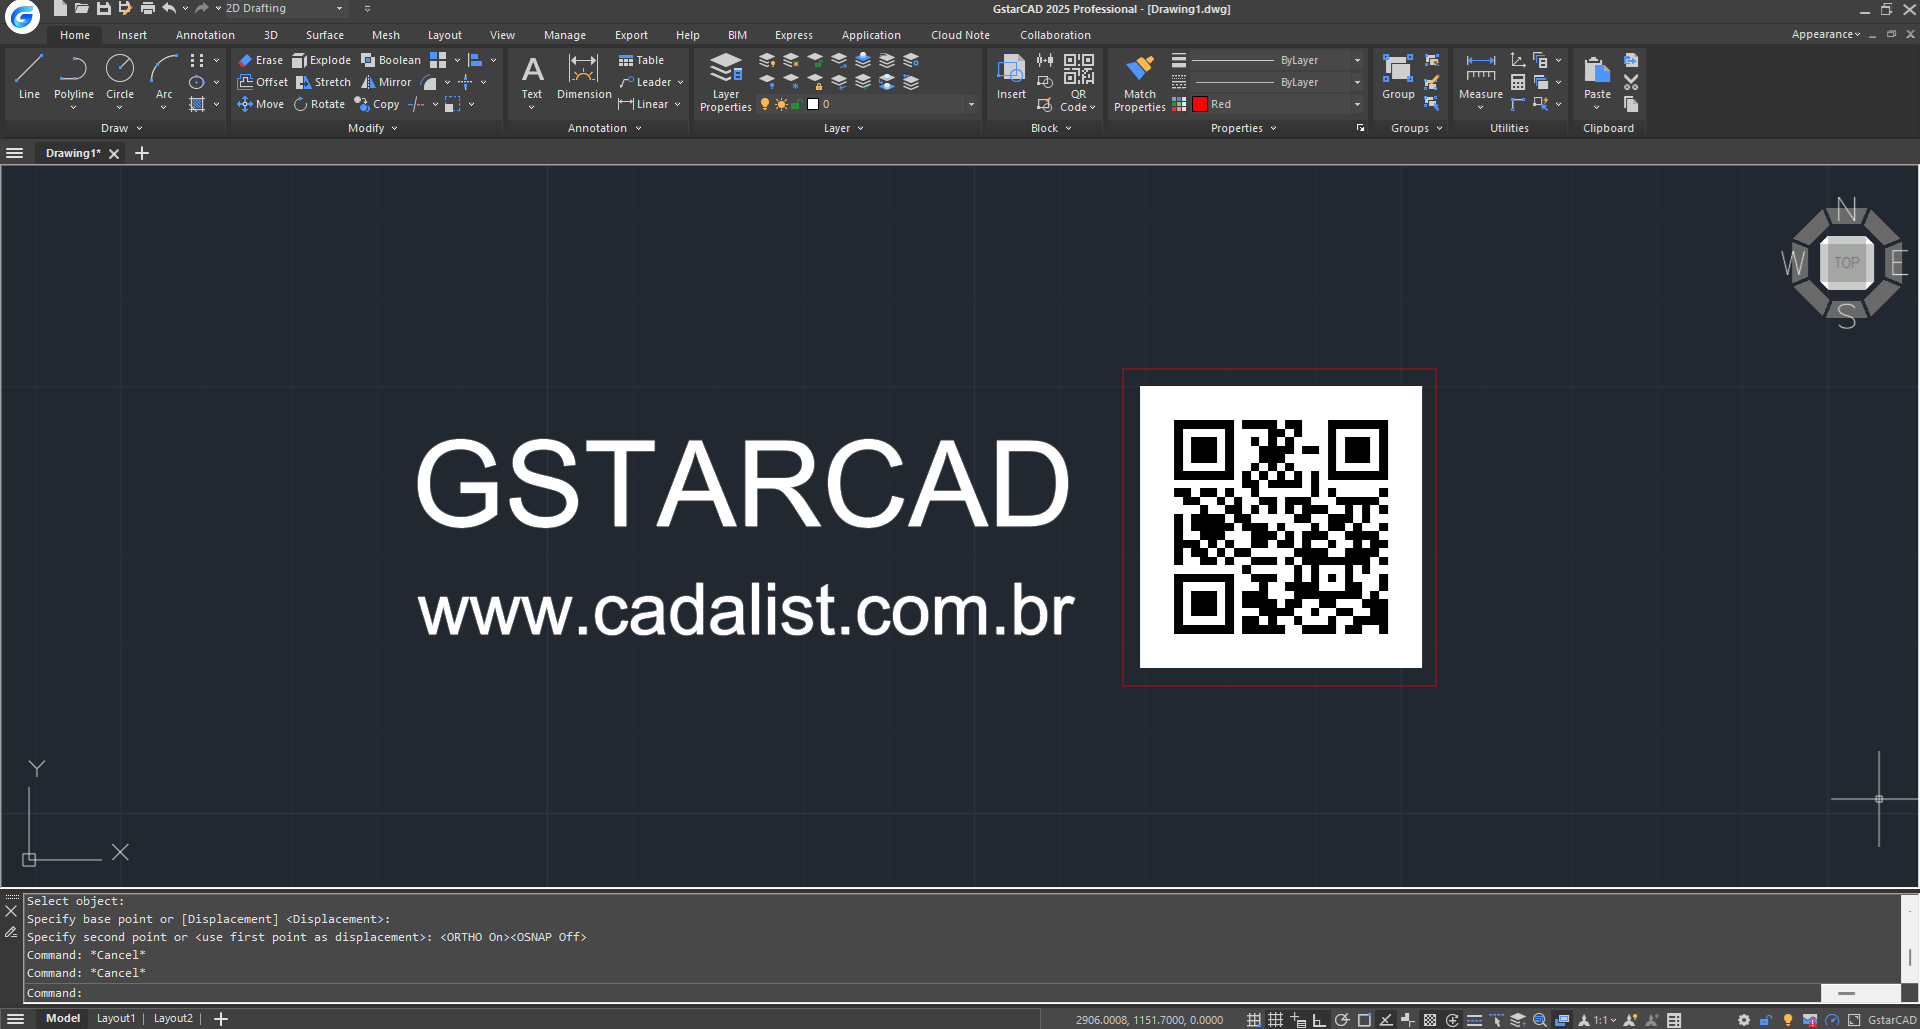
Task: Toggle snap mode in status bar
Action: point(1253,1020)
